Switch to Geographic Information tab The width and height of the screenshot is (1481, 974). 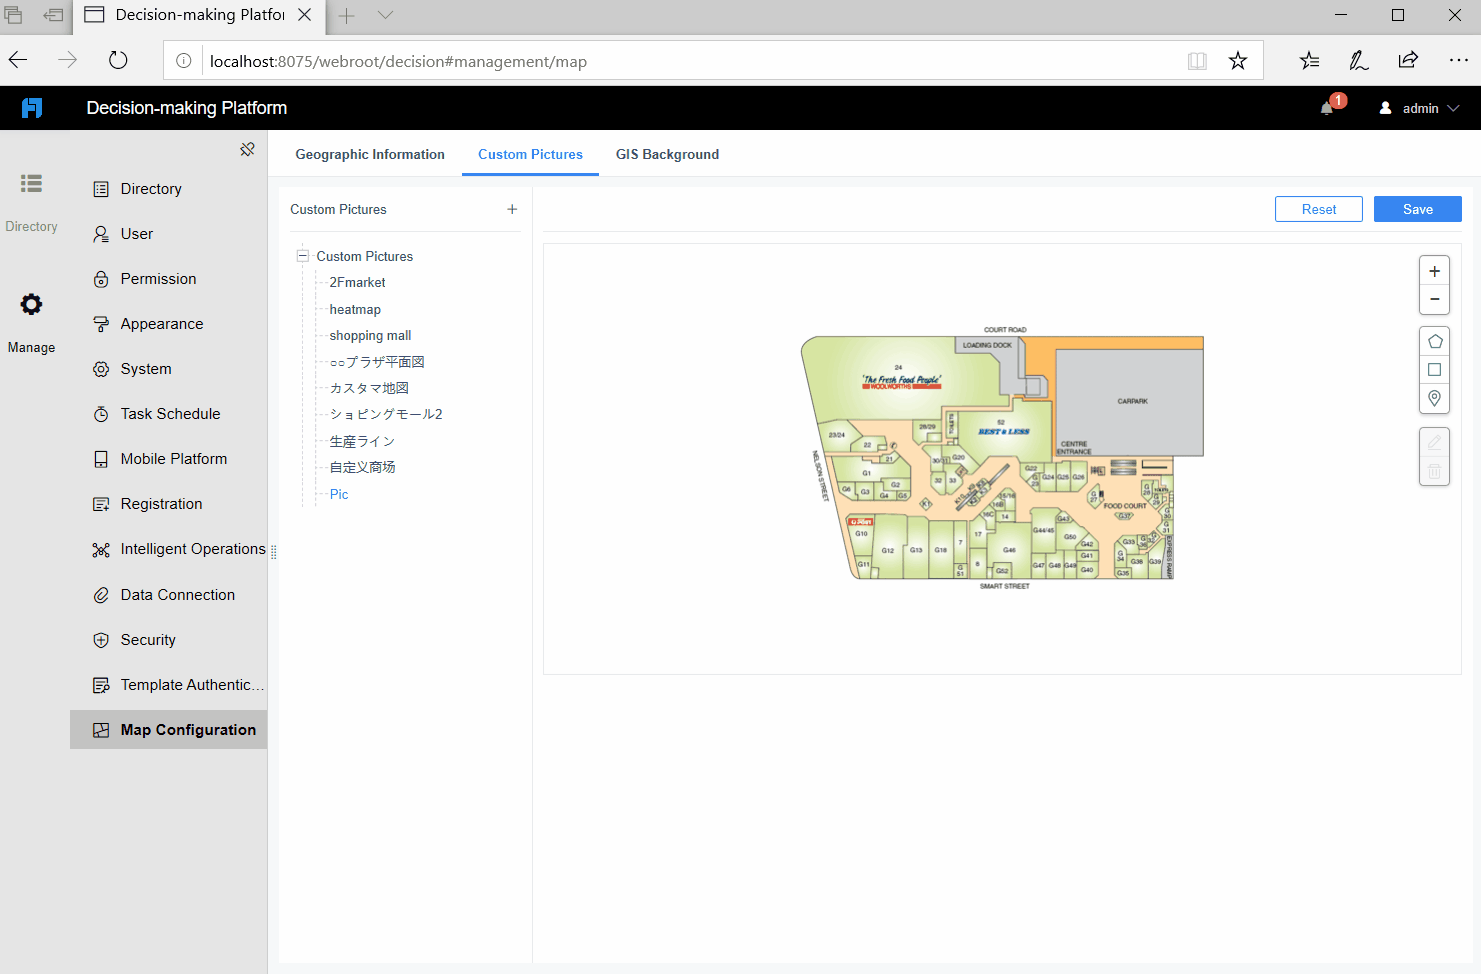[370, 154]
